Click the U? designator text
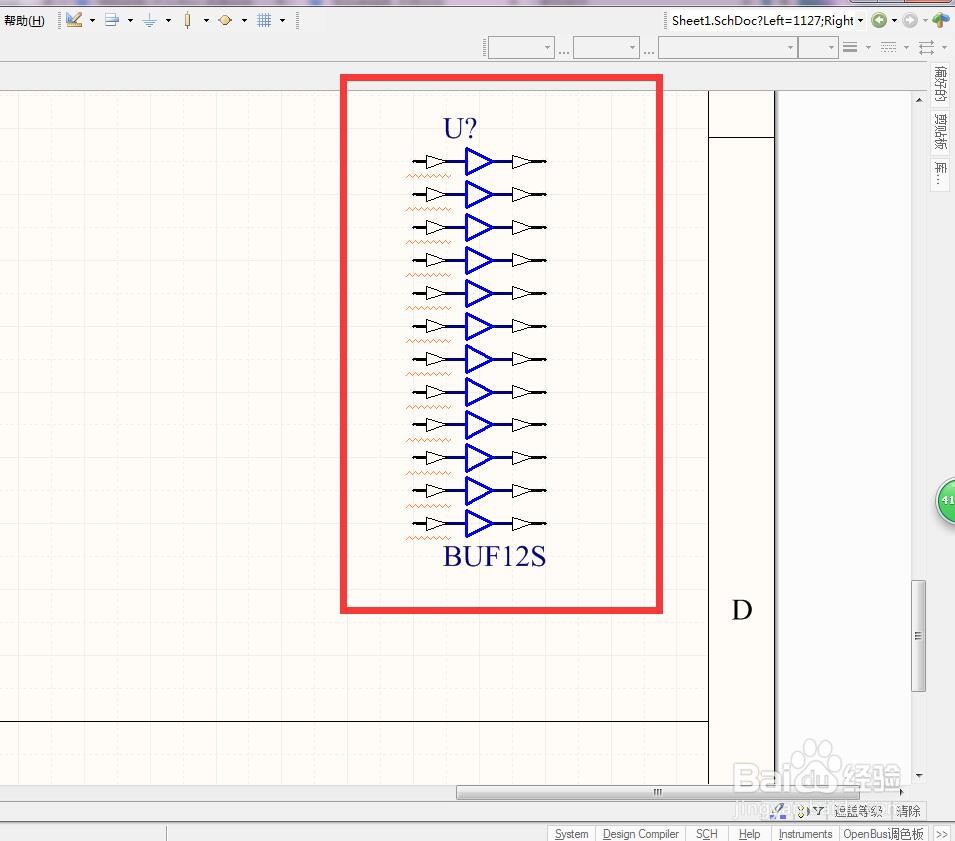 (x=460, y=128)
